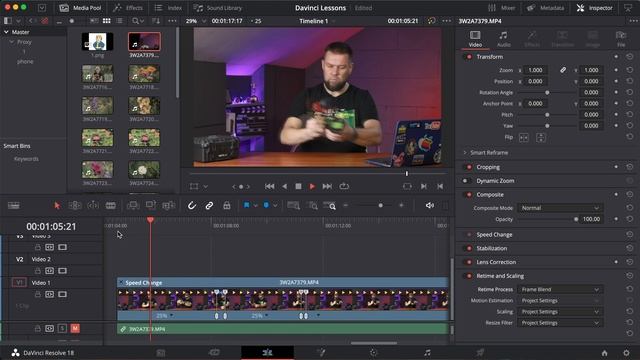Click the link Zoom X/Y icon
Viewport: 640px width, 360px height.
563,70
